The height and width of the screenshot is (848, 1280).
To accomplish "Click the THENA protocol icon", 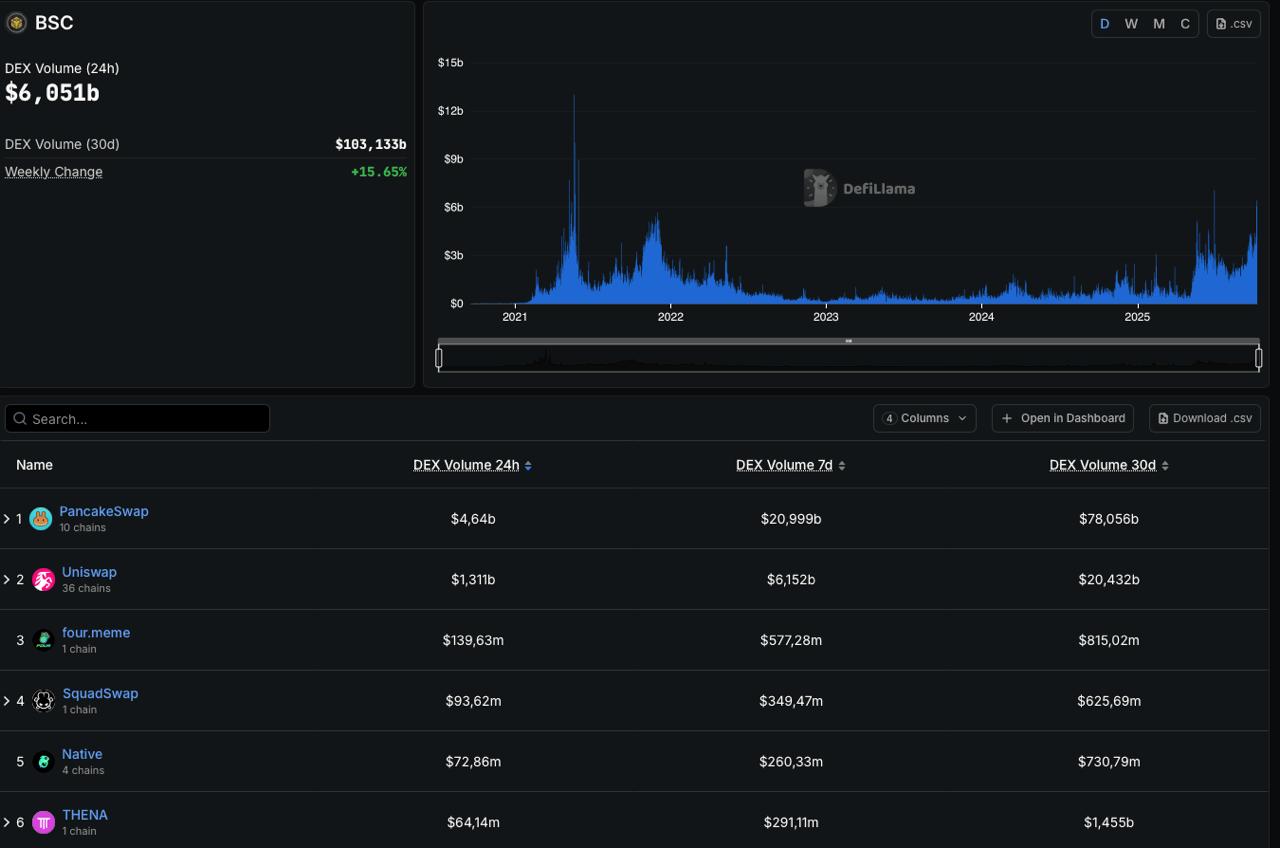I will 43,822.
